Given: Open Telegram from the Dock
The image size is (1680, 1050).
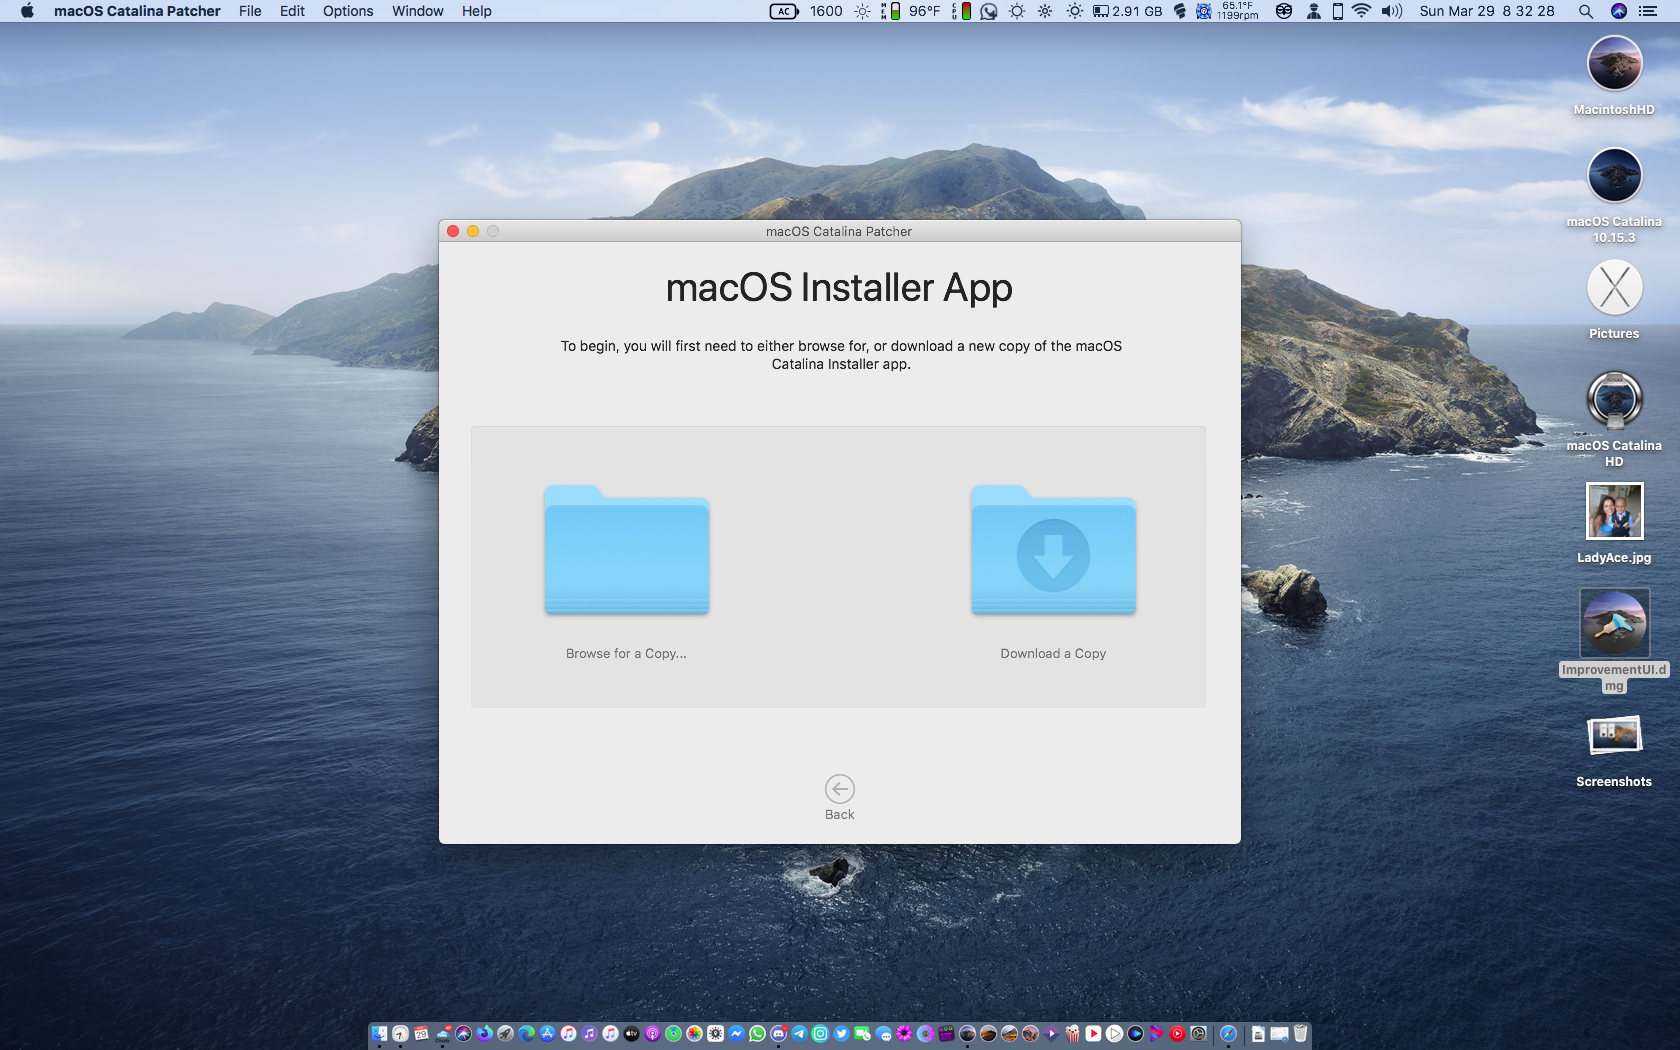Looking at the screenshot, I should tap(800, 1034).
